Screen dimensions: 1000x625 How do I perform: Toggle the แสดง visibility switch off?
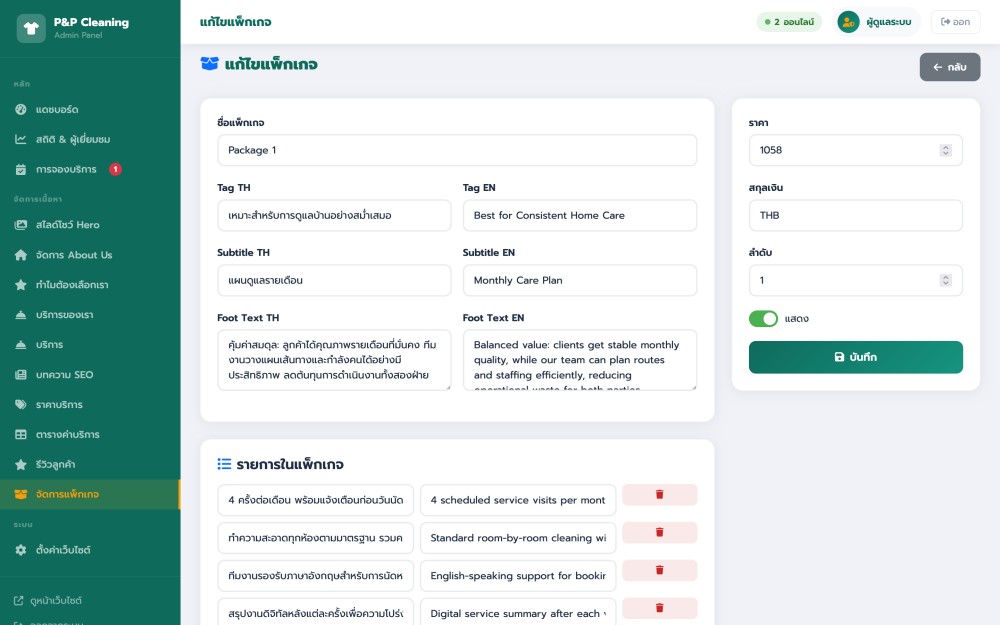[x=763, y=319]
